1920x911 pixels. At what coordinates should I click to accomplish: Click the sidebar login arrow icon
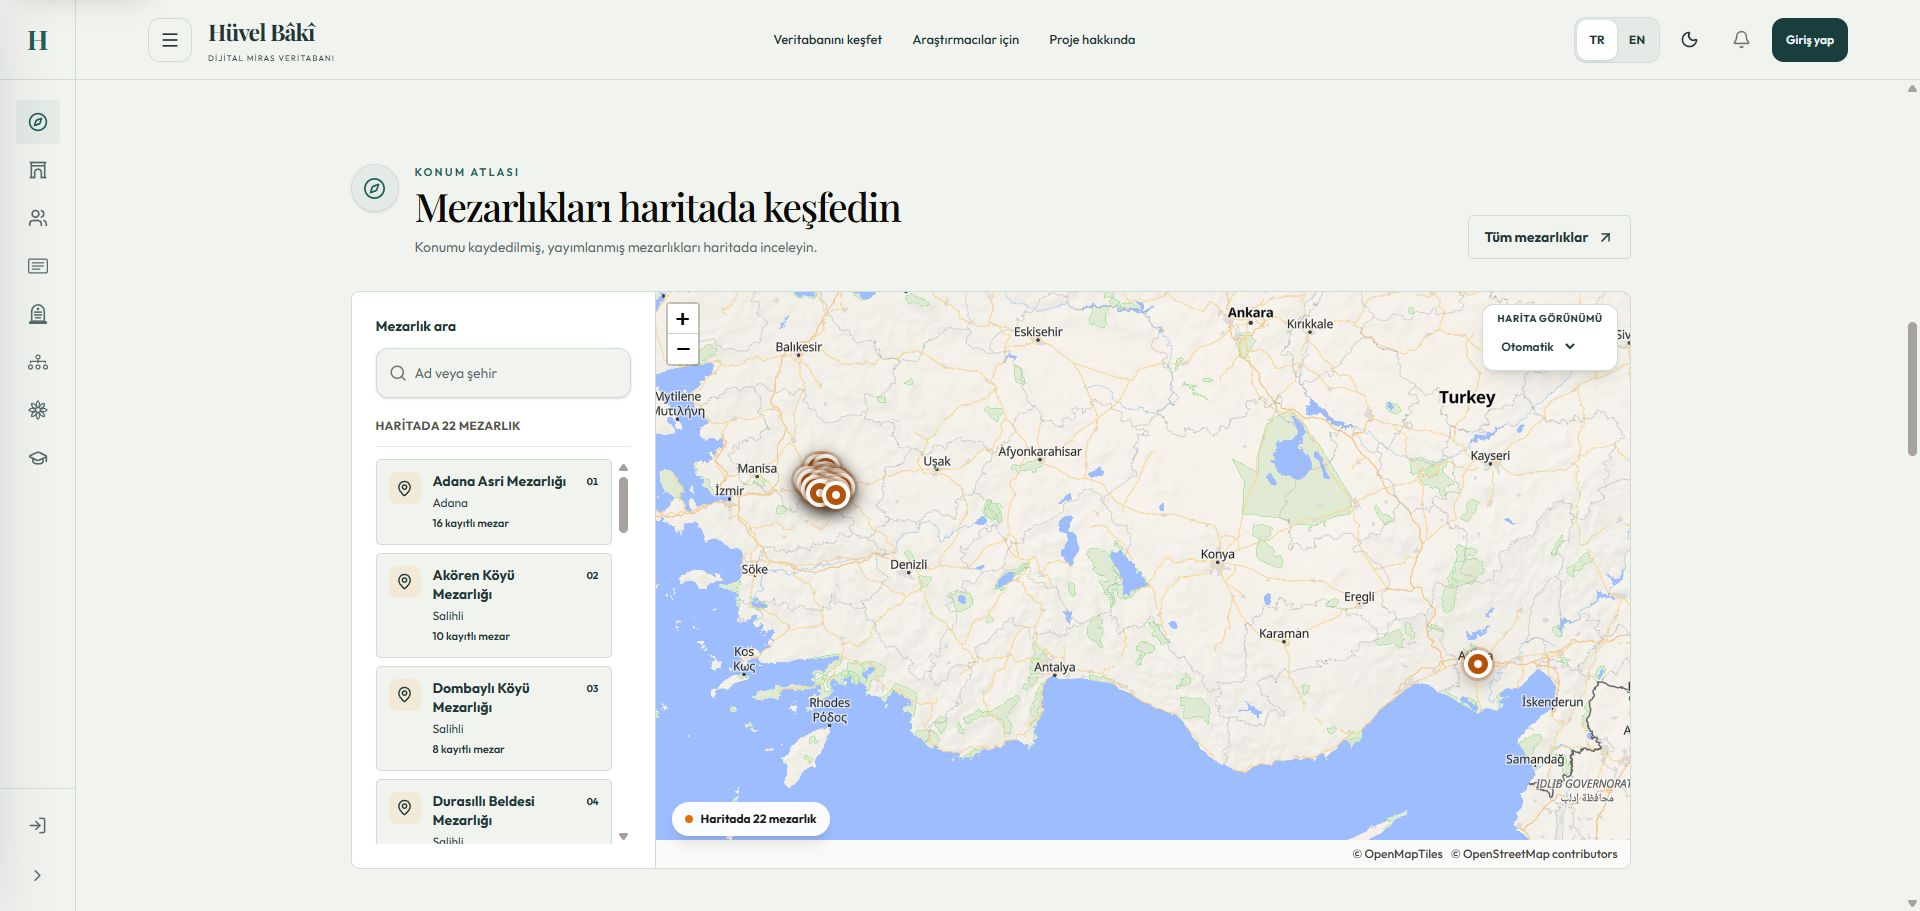pos(37,825)
